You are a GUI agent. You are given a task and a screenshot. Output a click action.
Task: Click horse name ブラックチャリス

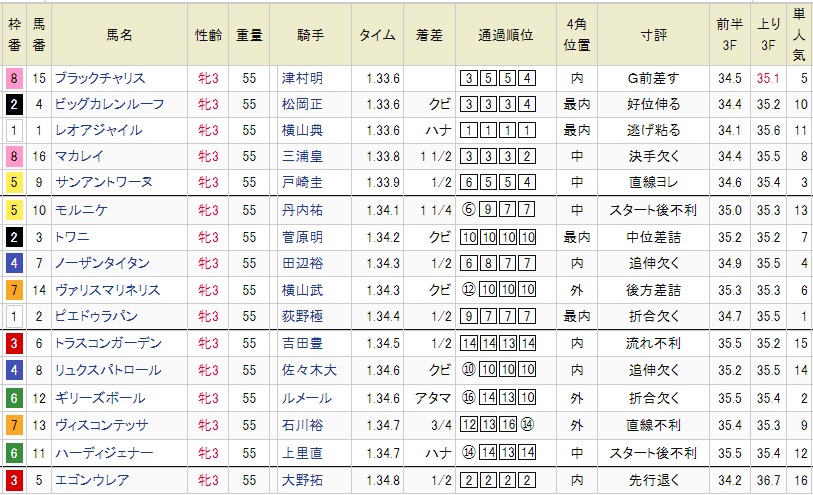coord(100,78)
